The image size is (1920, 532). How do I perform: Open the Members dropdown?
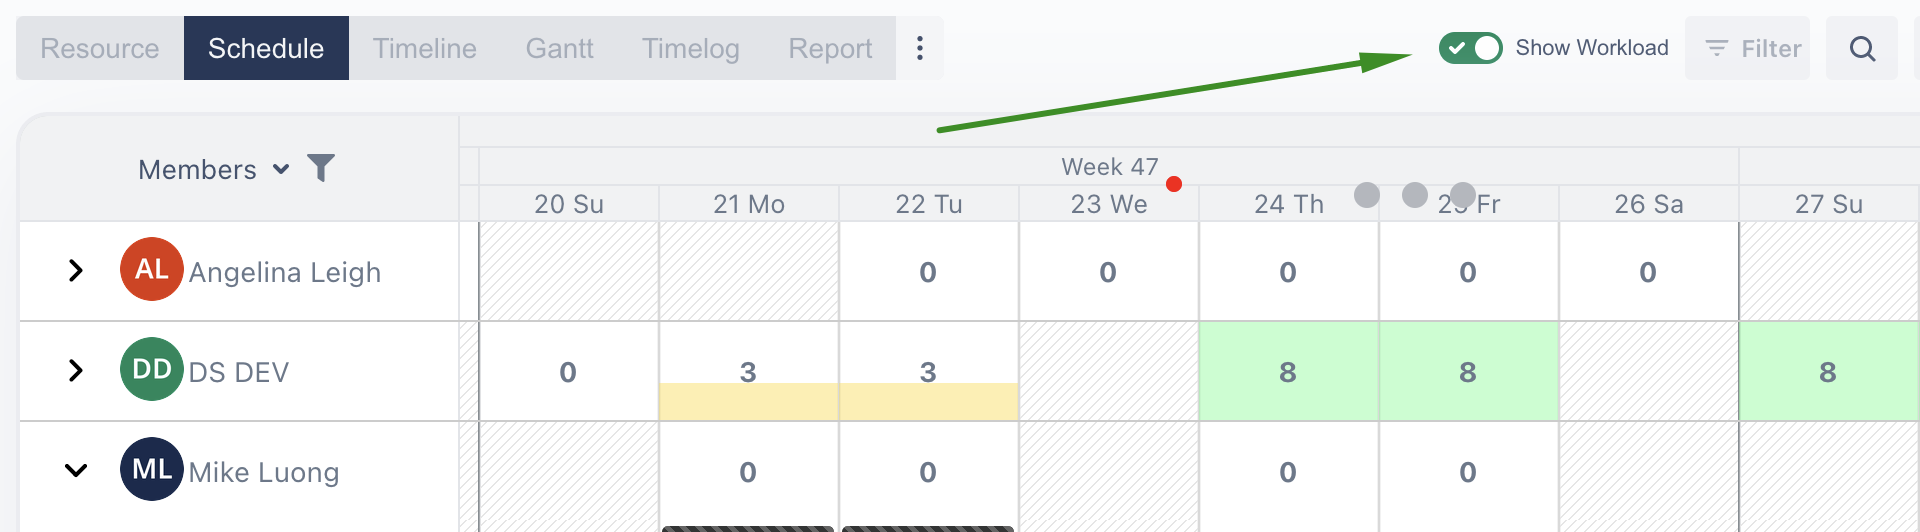click(x=214, y=169)
